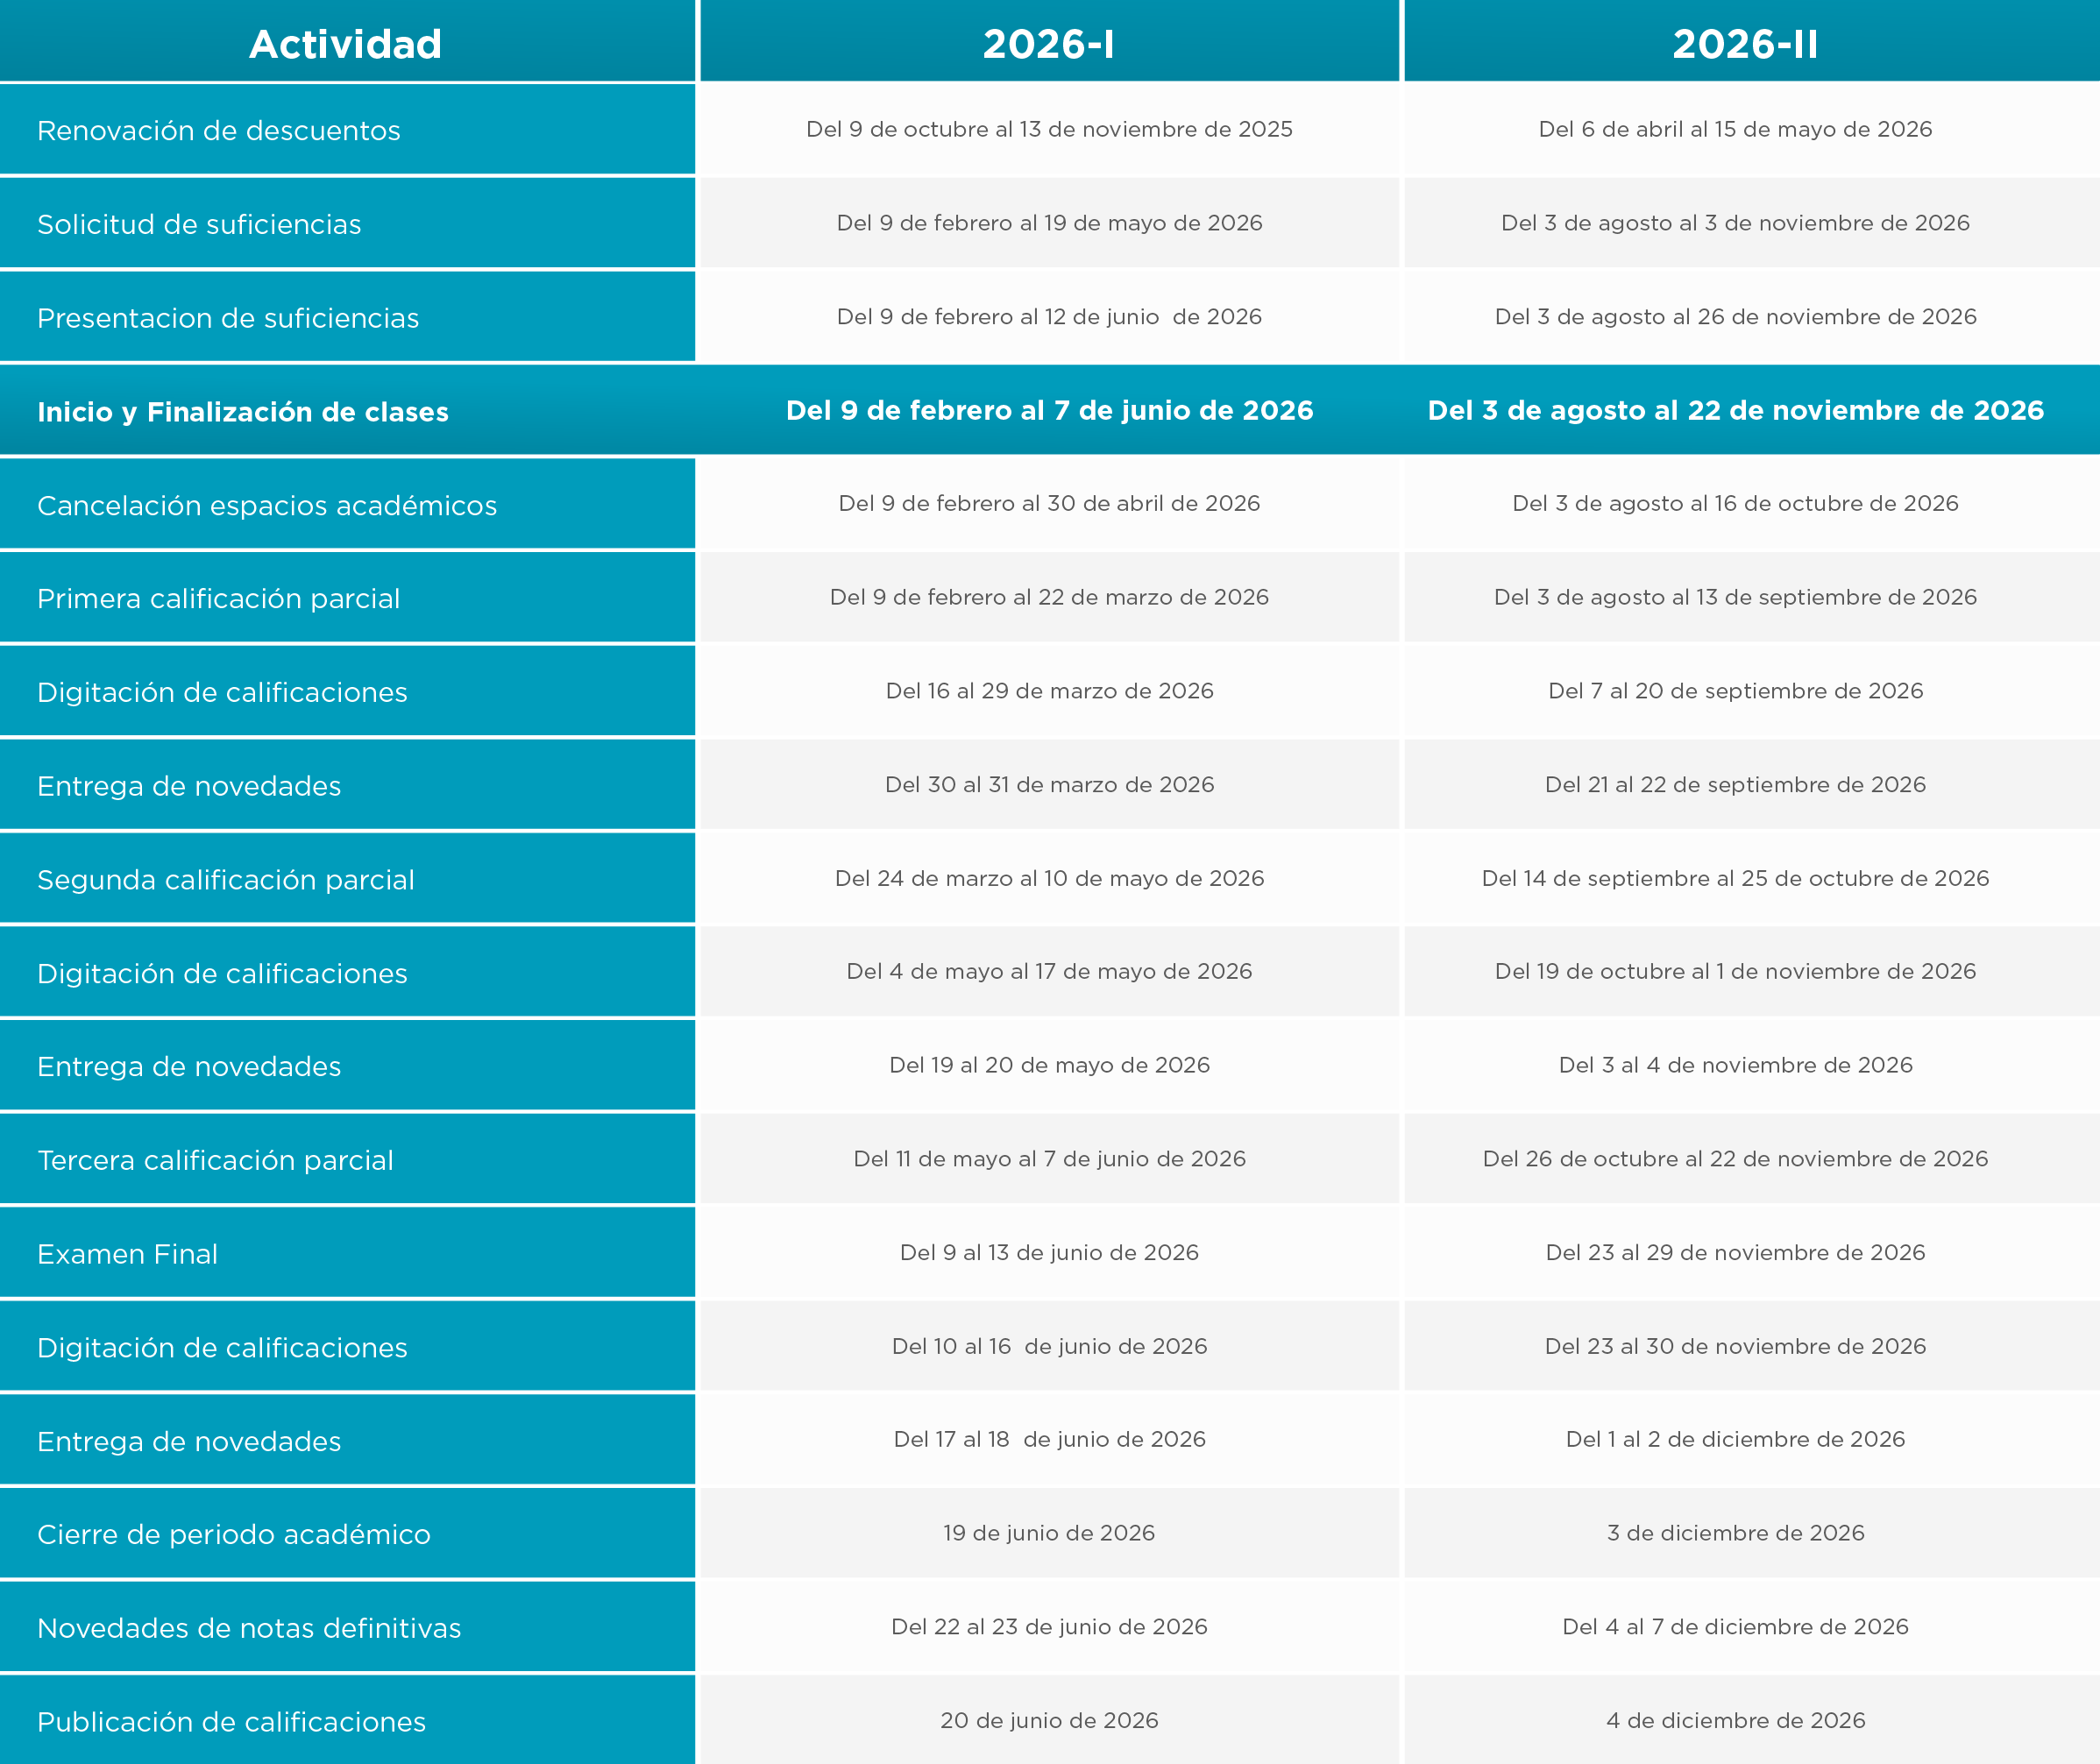The image size is (2100, 1764).
Task: Select Primera calificación parcial row label
Action: click(218, 598)
